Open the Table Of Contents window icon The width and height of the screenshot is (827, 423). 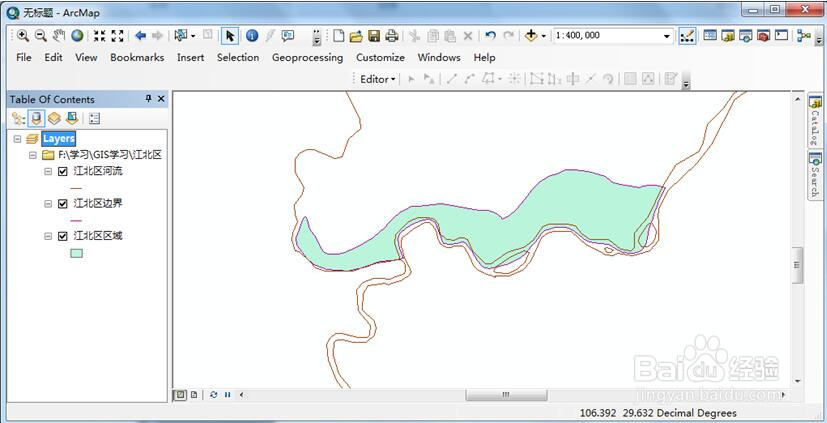710,36
